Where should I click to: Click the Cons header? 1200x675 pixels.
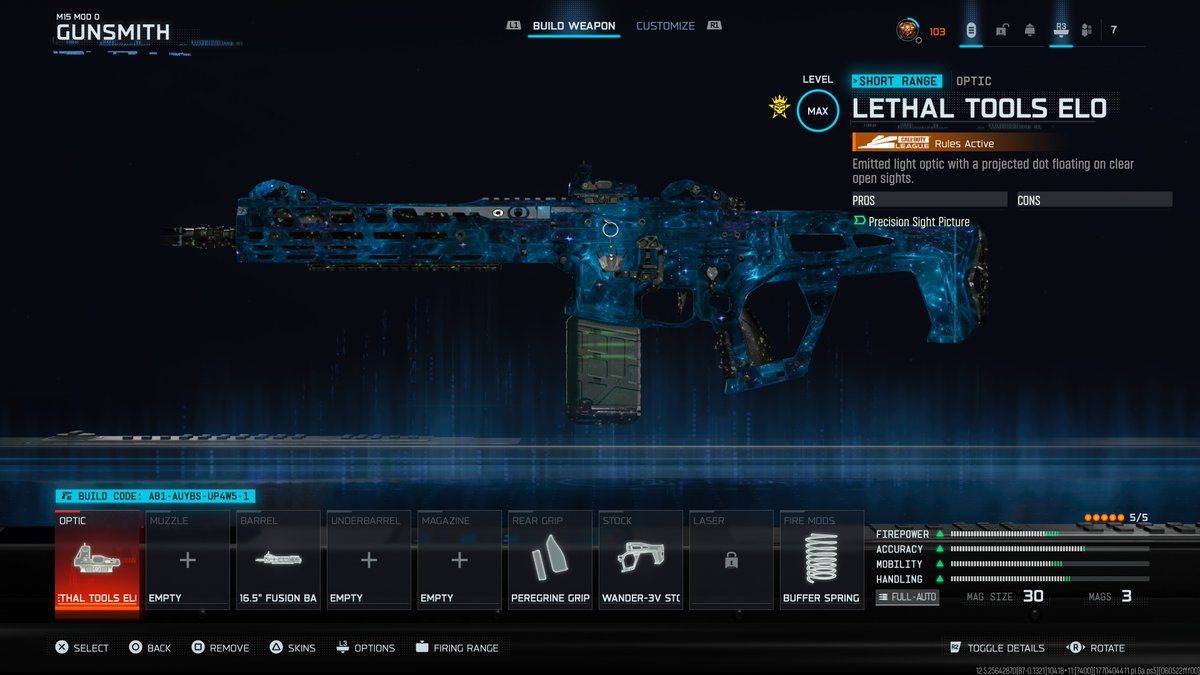(x=1095, y=200)
